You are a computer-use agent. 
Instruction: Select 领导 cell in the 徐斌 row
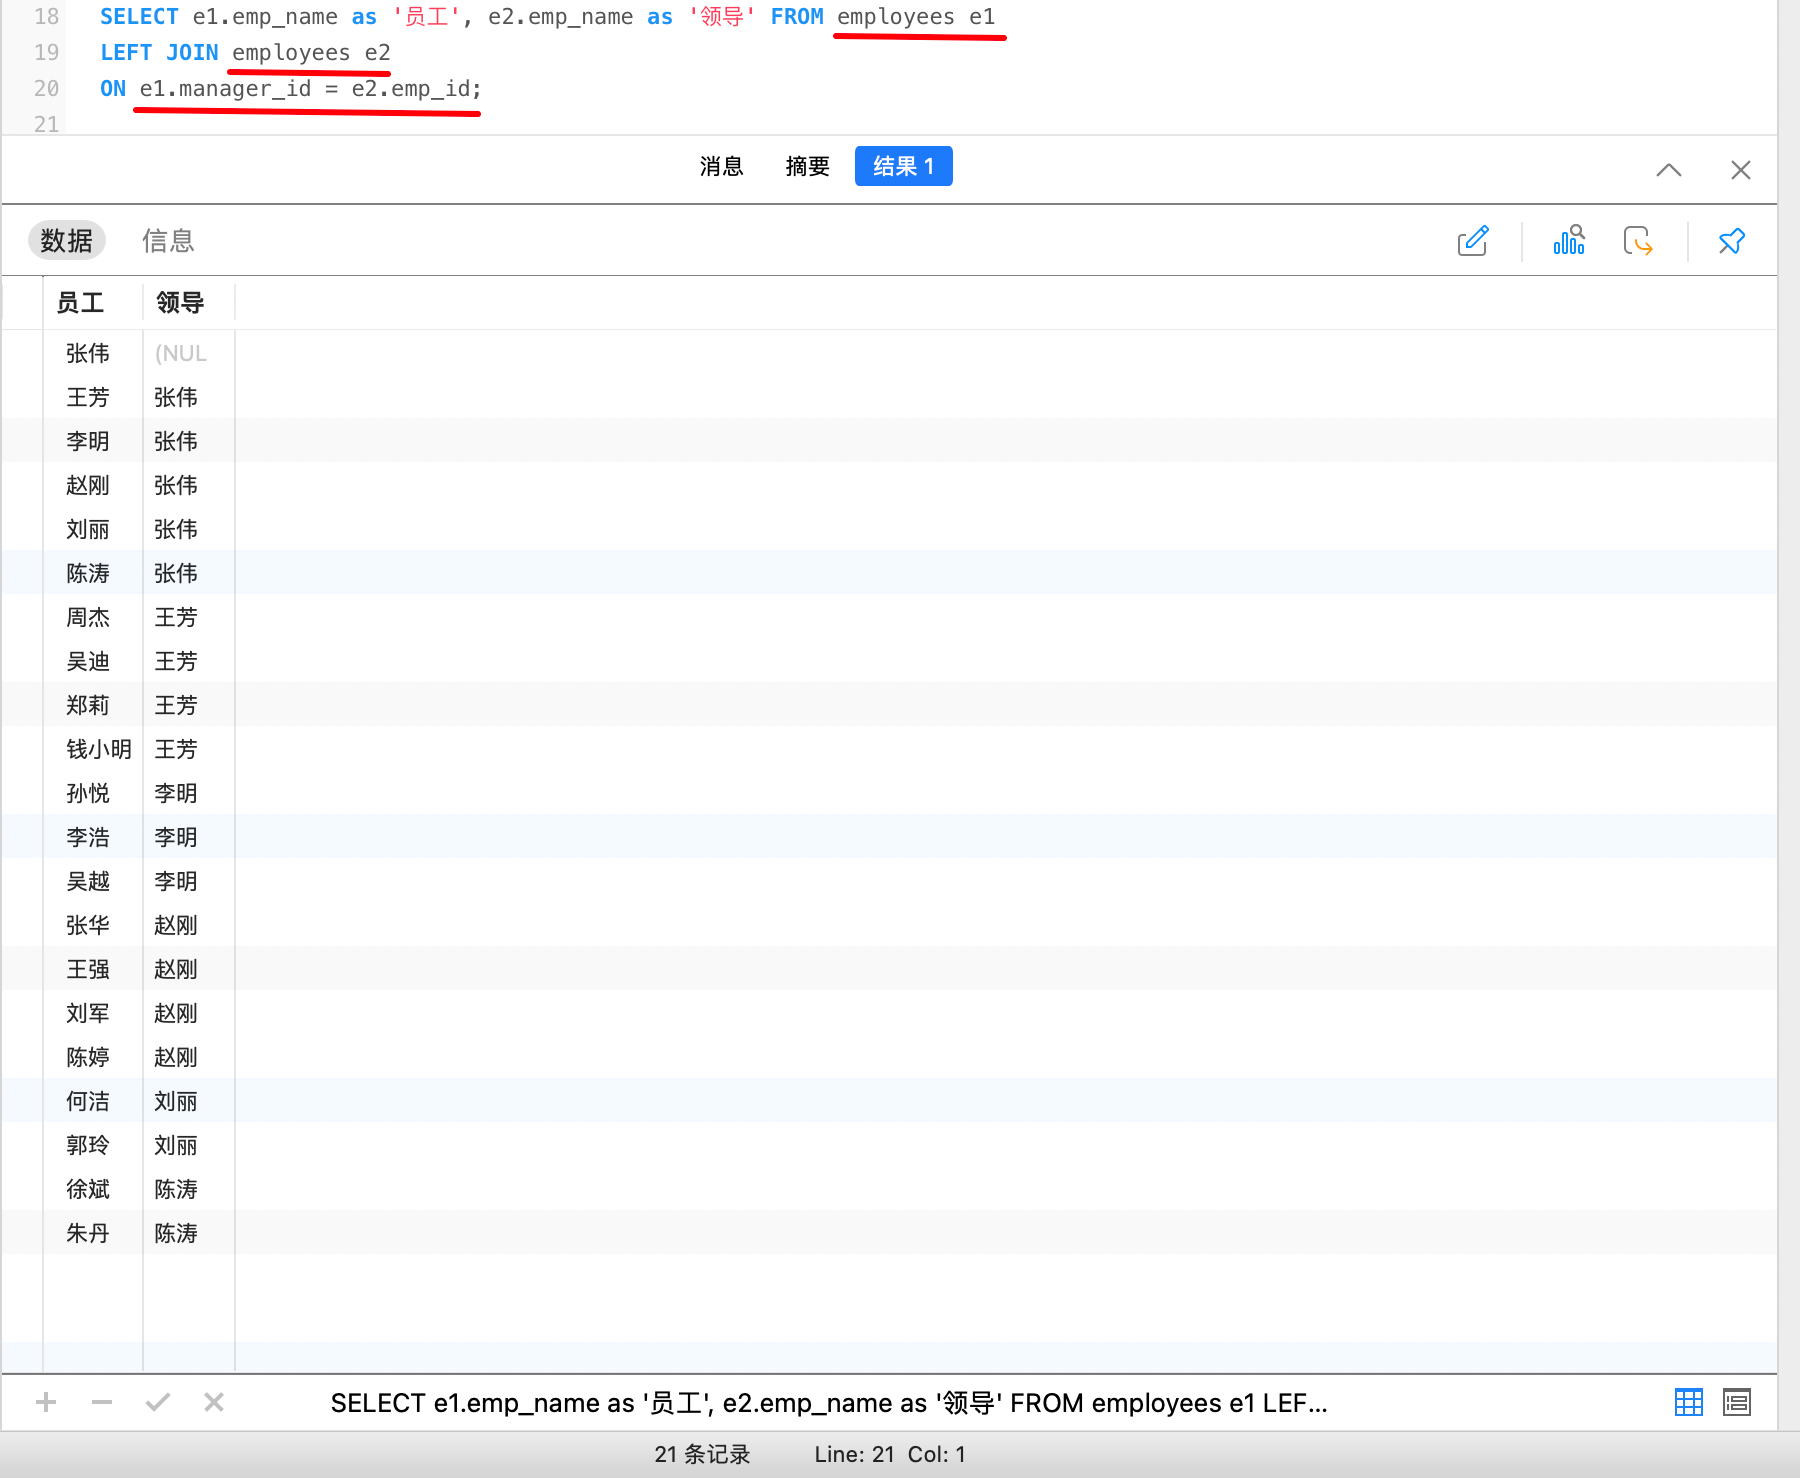tap(188, 1189)
